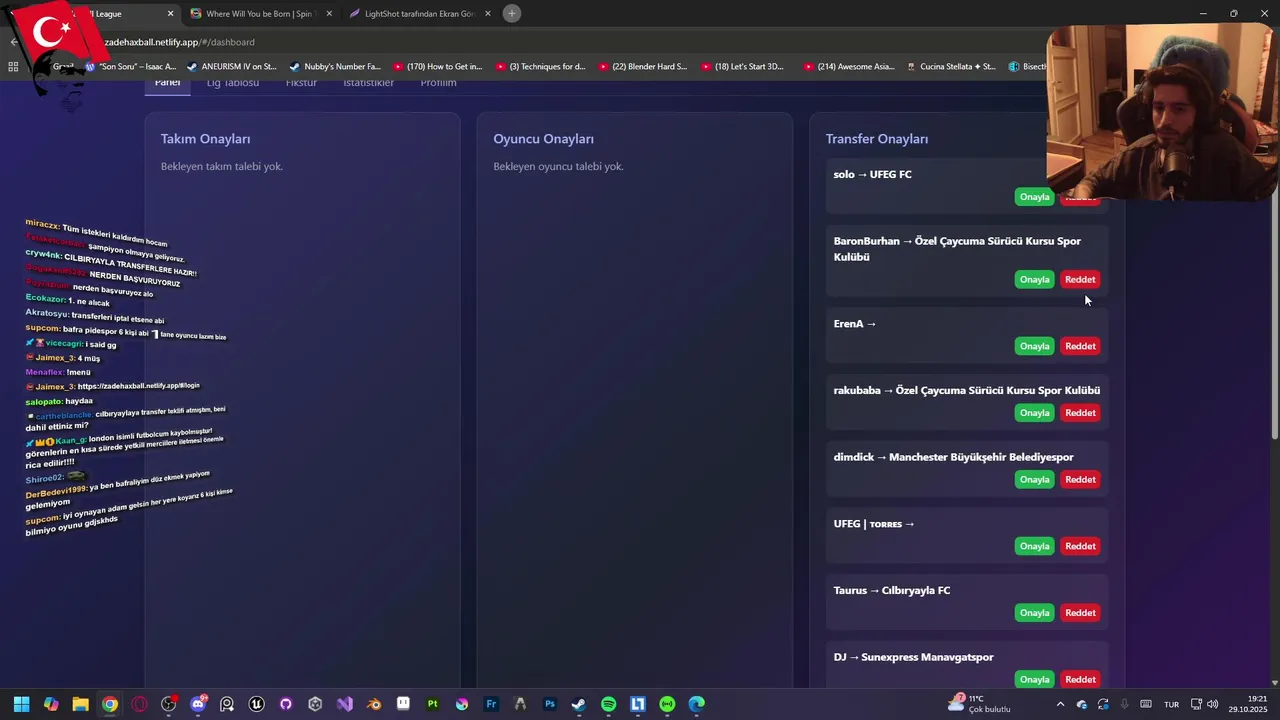This screenshot has height=720, width=1280.
Task: Close the 'Where Will You be Born' tab
Action: [x=328, y=14]
